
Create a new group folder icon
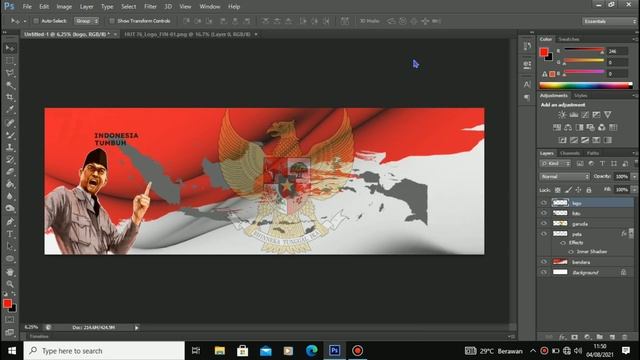click(x=599, y=337)
